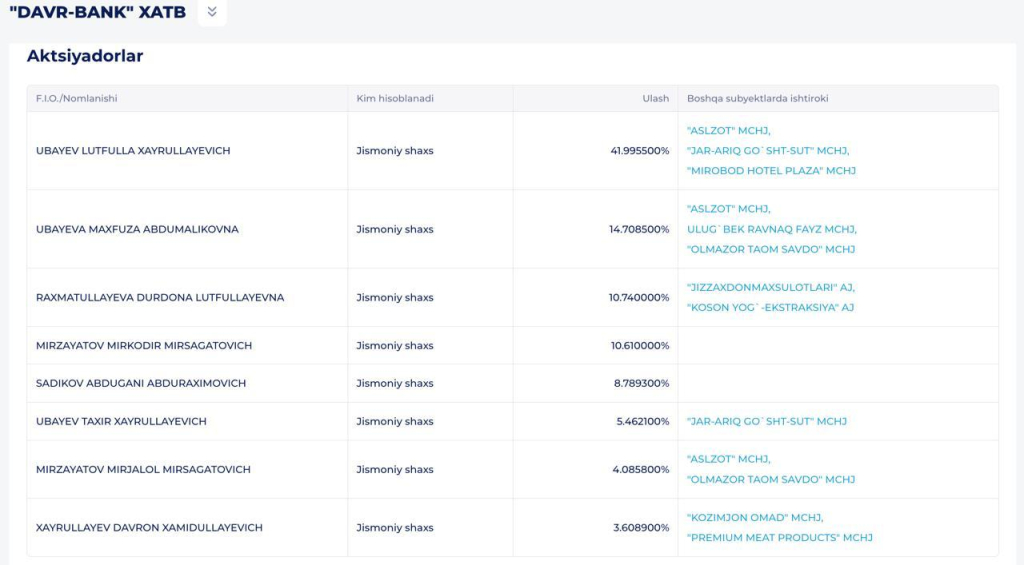Click share value 3.608900%
This screenshot has width=1024, height=565.
coord(641,528)
